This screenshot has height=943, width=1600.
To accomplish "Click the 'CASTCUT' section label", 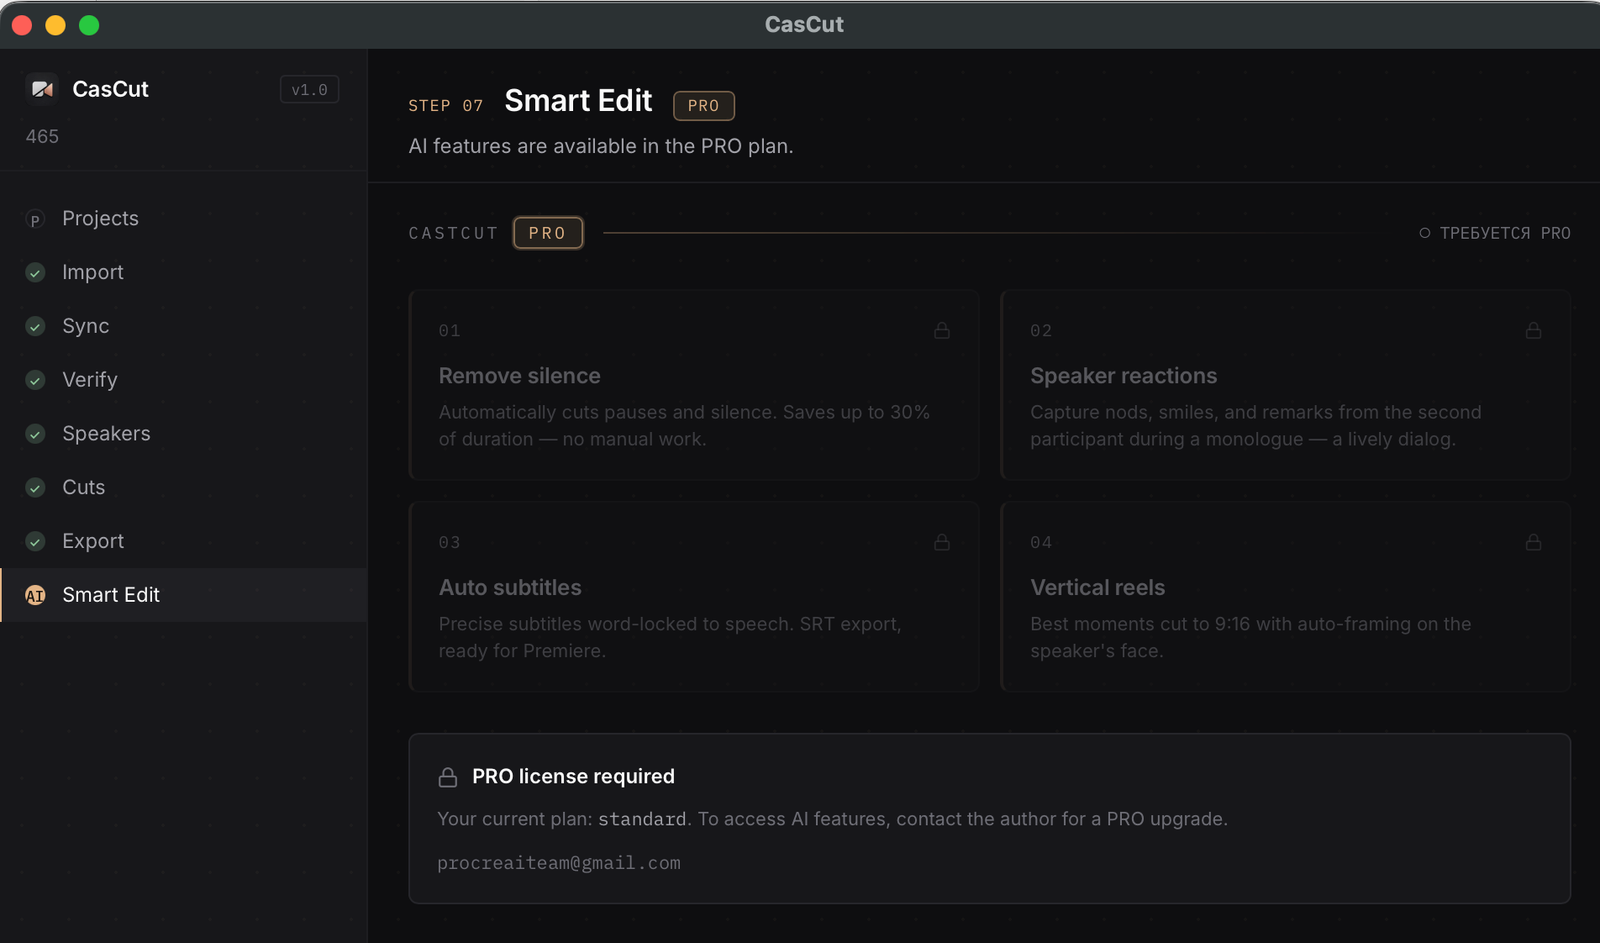I will [x=453, y=233].
